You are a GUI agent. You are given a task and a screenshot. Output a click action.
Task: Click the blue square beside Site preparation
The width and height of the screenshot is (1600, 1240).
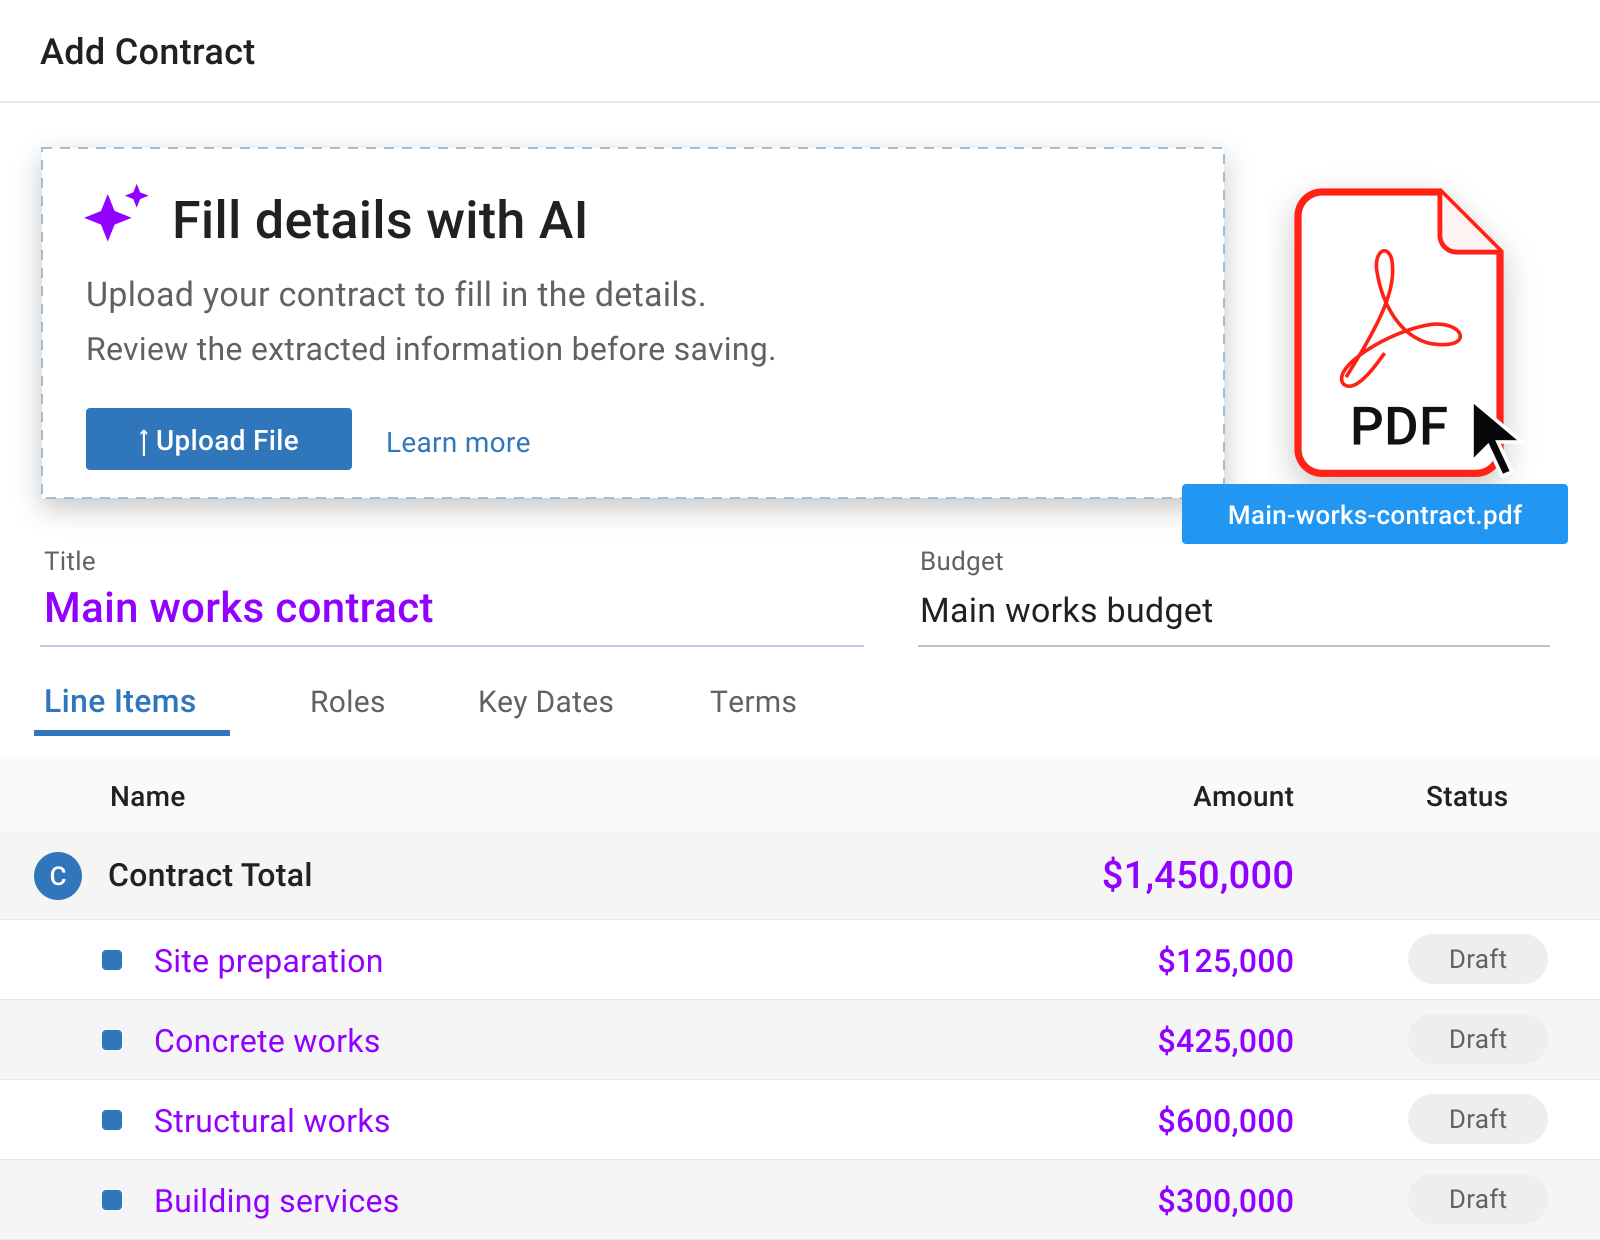[112, 960]
